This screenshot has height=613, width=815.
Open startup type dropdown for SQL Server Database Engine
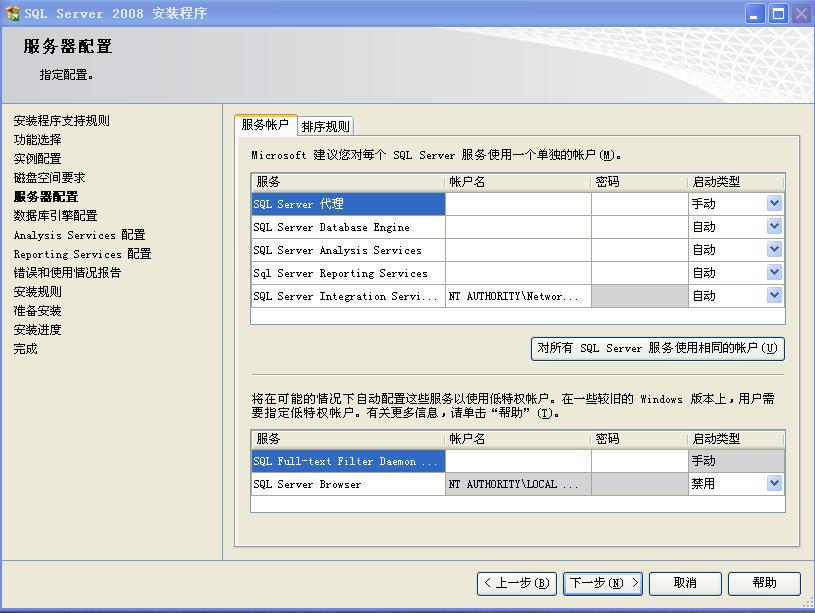[x=774, y=227]
